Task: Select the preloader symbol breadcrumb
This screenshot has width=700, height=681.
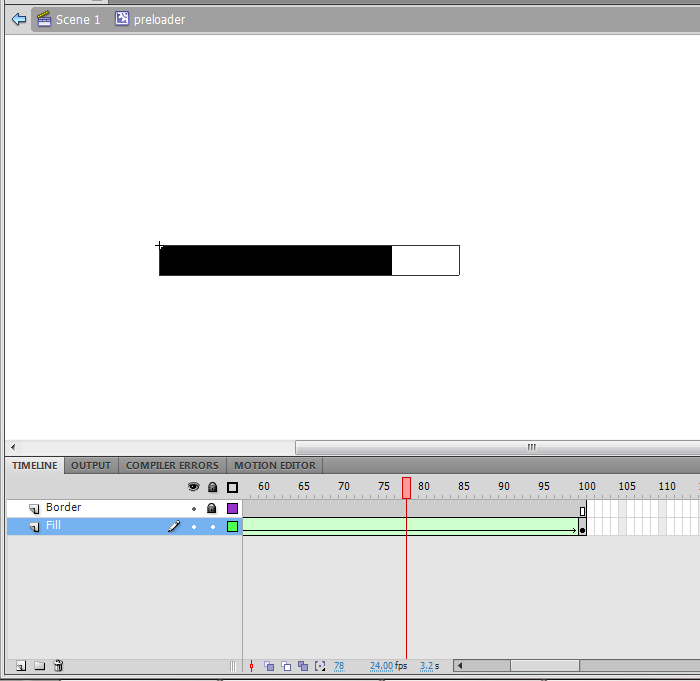Action: click(150, 19)
